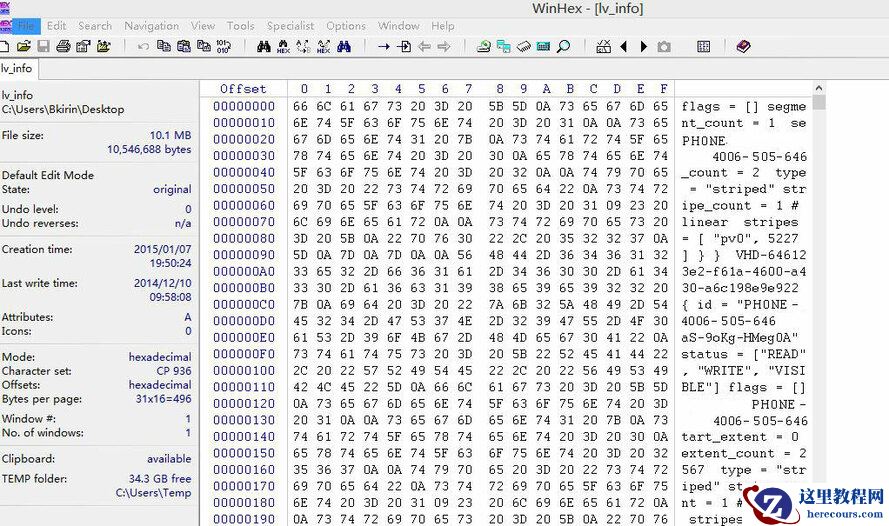Click the scrollbar up arrow in hex view
Screen dimensions: 889x526
point(818,88)
